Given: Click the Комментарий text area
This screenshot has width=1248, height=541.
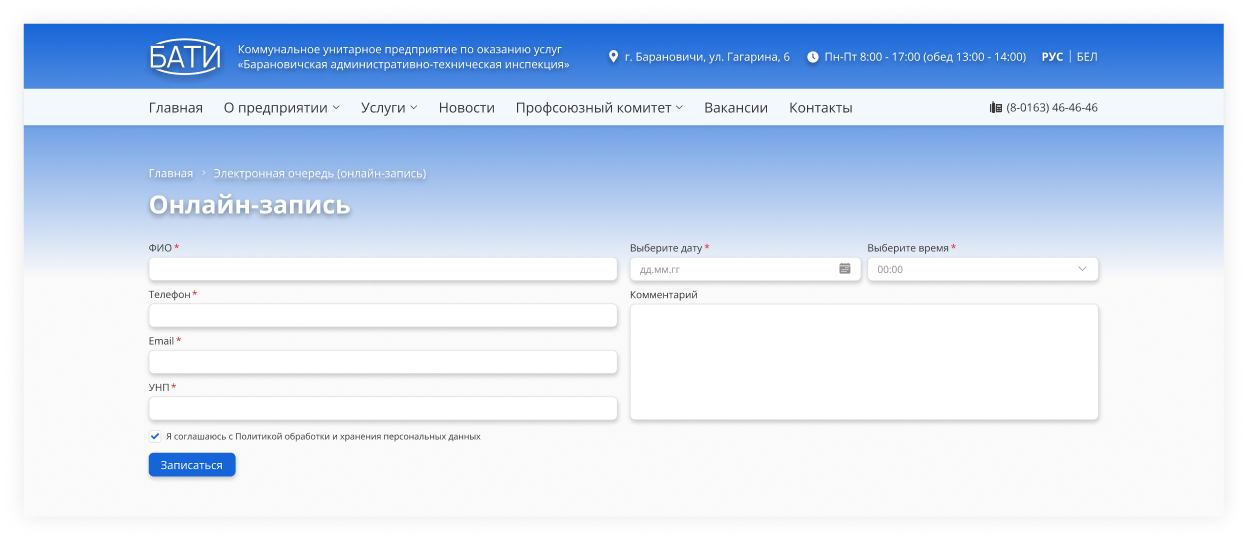Looking at the screenshot, I should point(863,362).
